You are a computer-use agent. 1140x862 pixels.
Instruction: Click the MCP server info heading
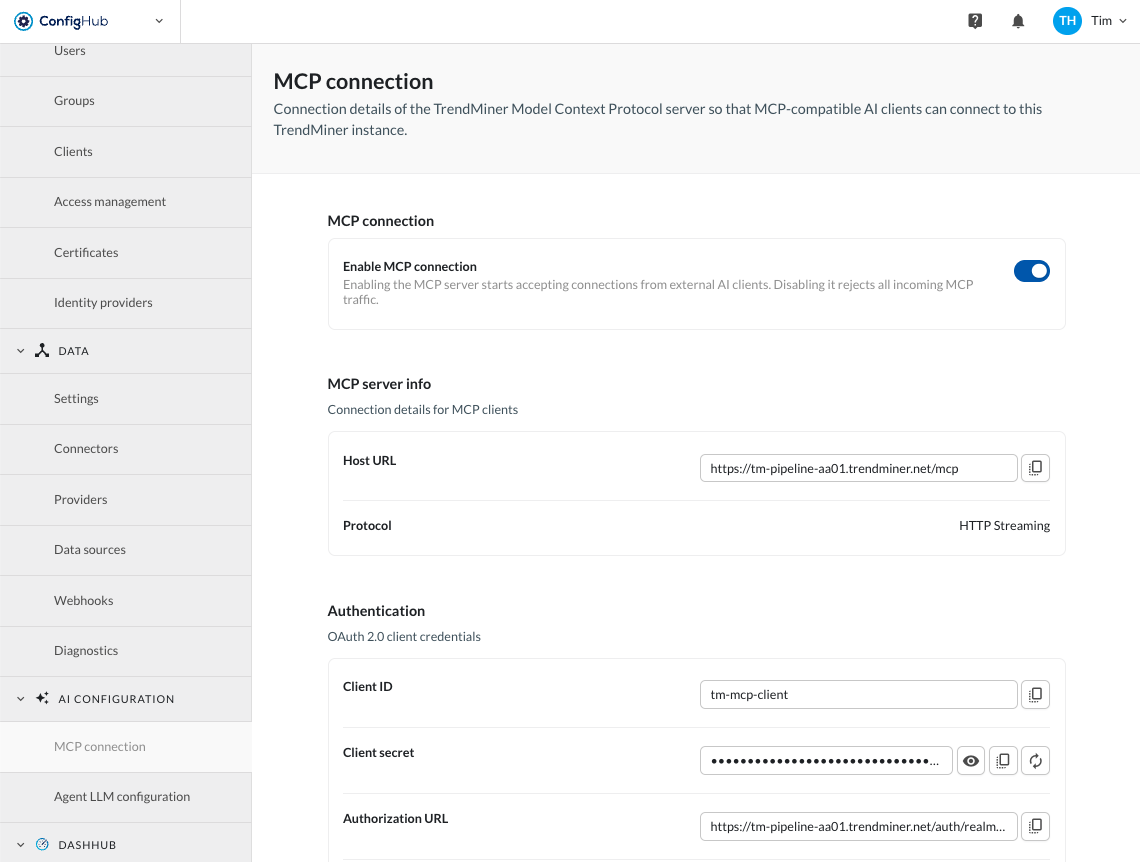click(x=379, y=384)
